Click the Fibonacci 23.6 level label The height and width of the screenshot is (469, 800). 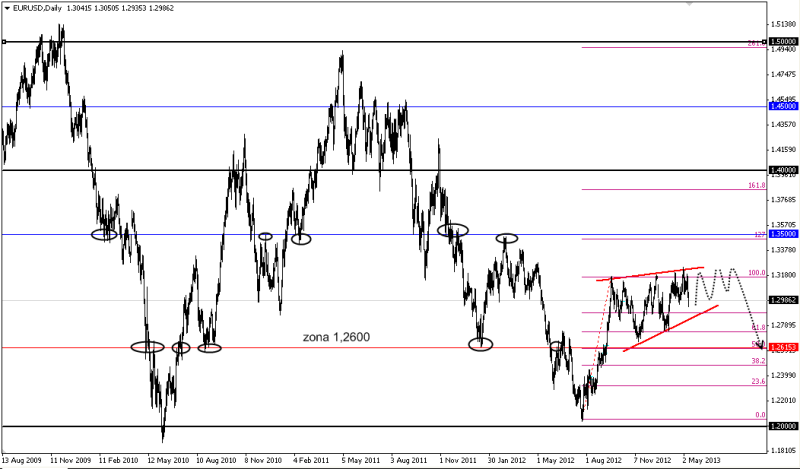click(757, 381)
